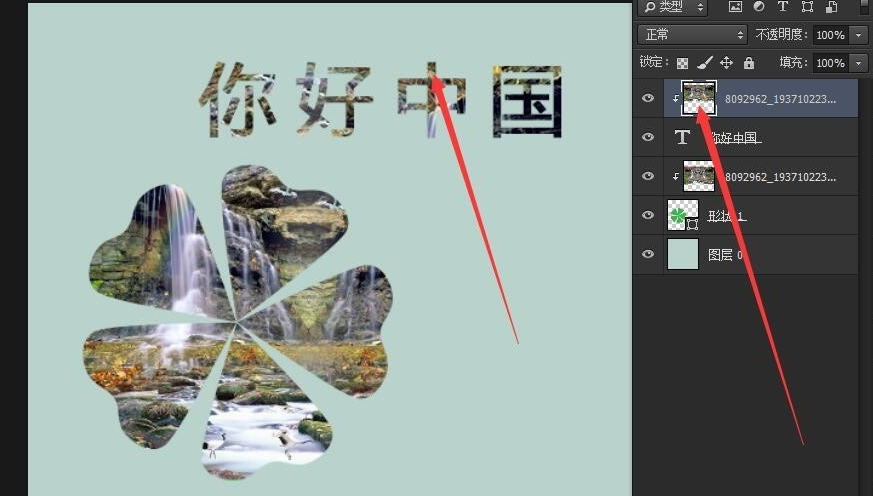Filter layers by shape layer icon
The width and height of the screenshot is (873, 496).
pos(807,6)
